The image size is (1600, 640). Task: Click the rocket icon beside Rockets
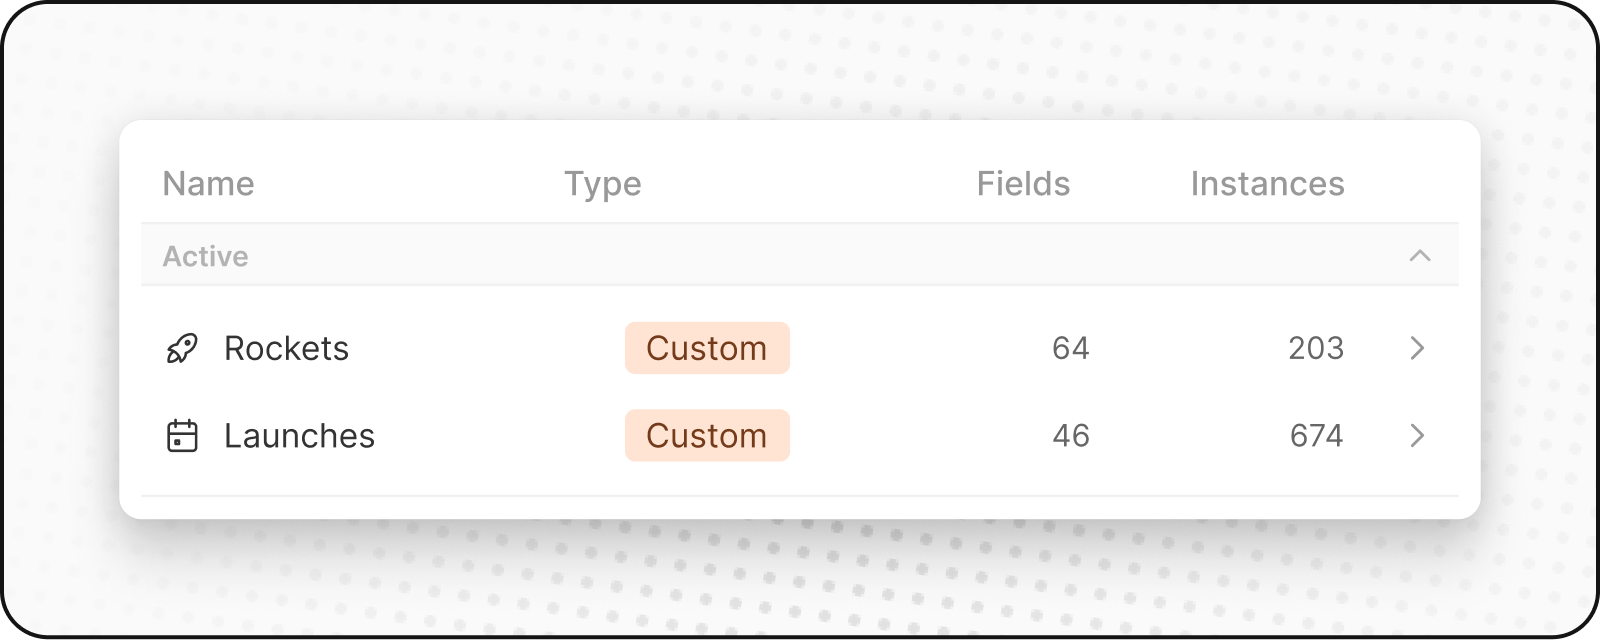tap(182, 348)
